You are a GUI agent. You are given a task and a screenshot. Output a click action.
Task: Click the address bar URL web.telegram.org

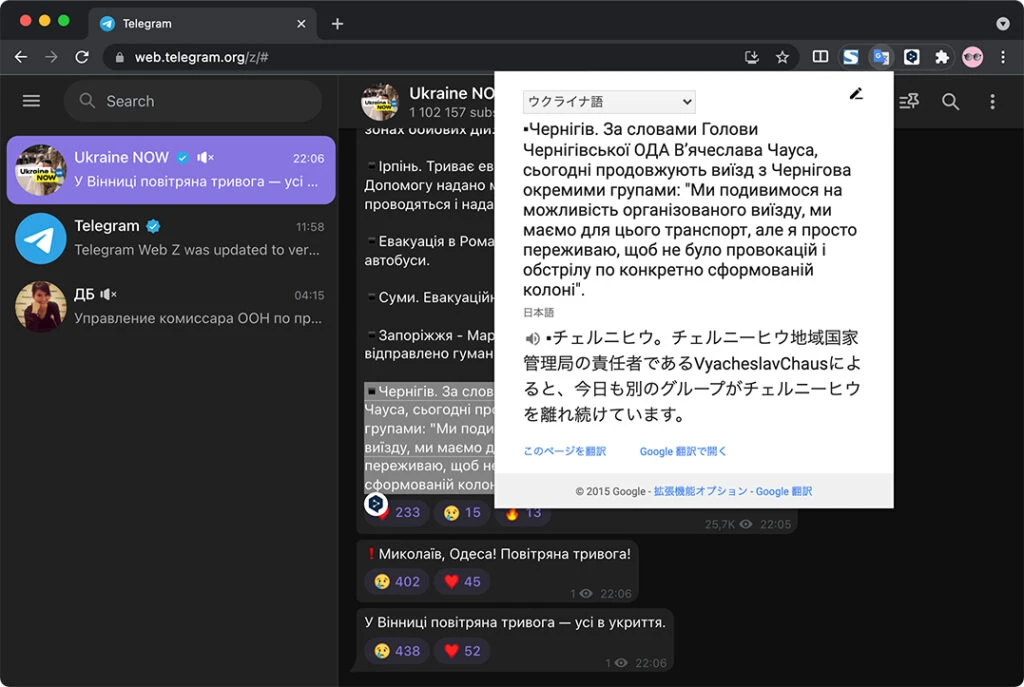201,57
